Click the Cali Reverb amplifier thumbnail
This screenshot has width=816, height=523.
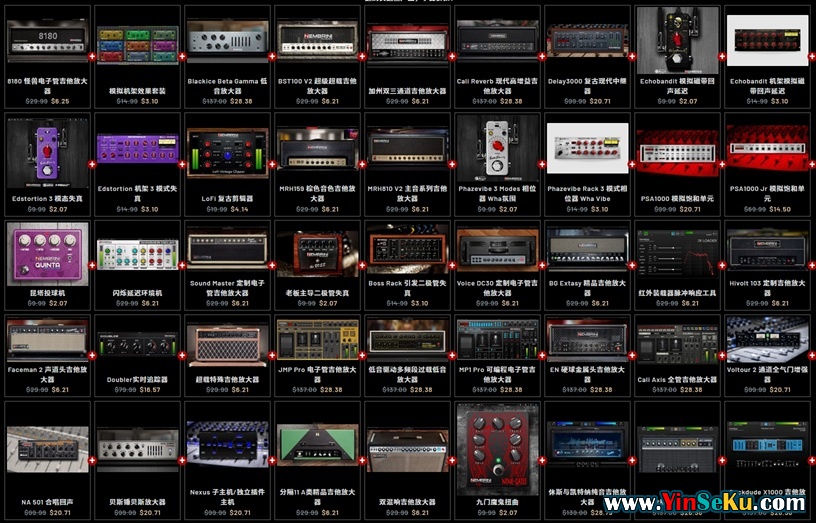(497, 43)
